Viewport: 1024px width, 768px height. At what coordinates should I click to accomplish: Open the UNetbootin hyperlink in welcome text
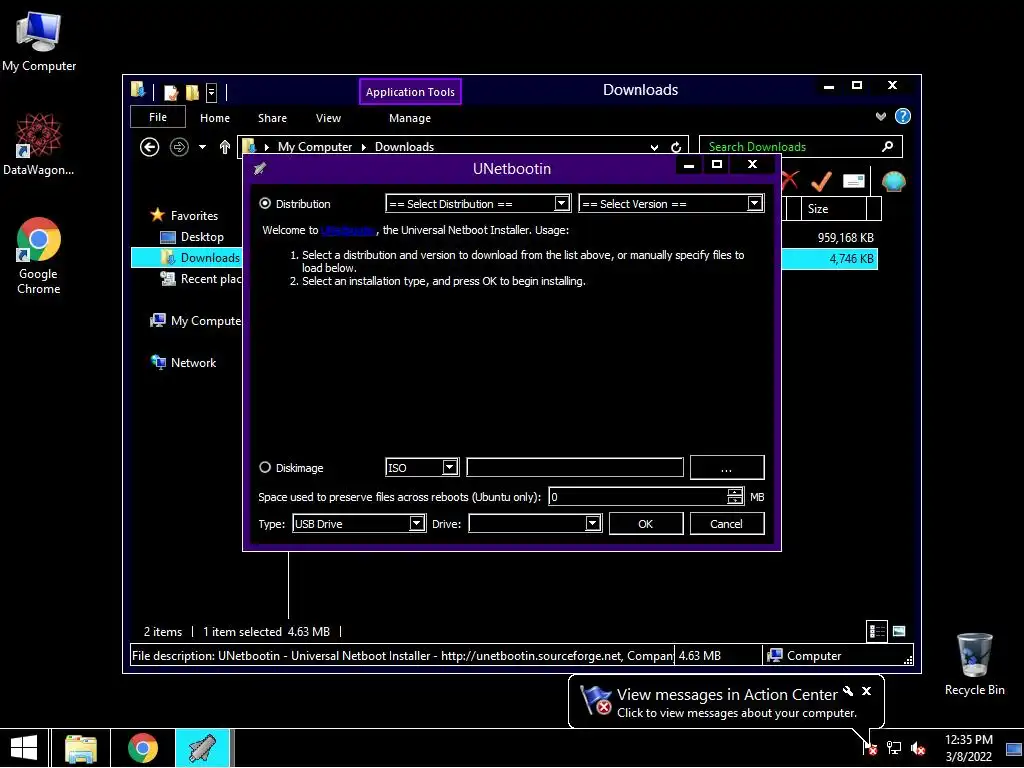[x=348, y=231]
